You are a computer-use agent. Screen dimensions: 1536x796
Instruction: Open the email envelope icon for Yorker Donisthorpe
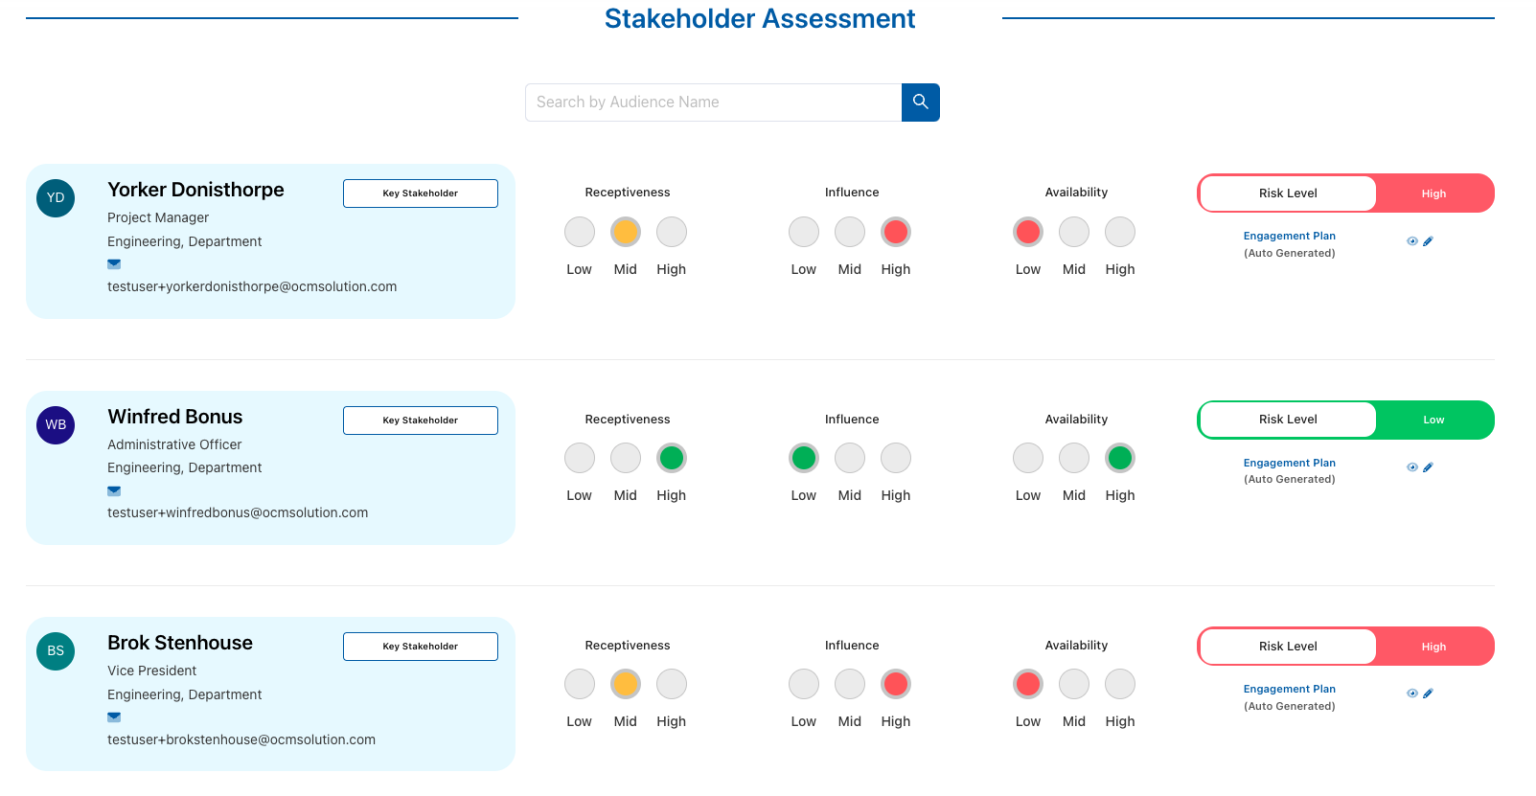(x=113, y=264)
